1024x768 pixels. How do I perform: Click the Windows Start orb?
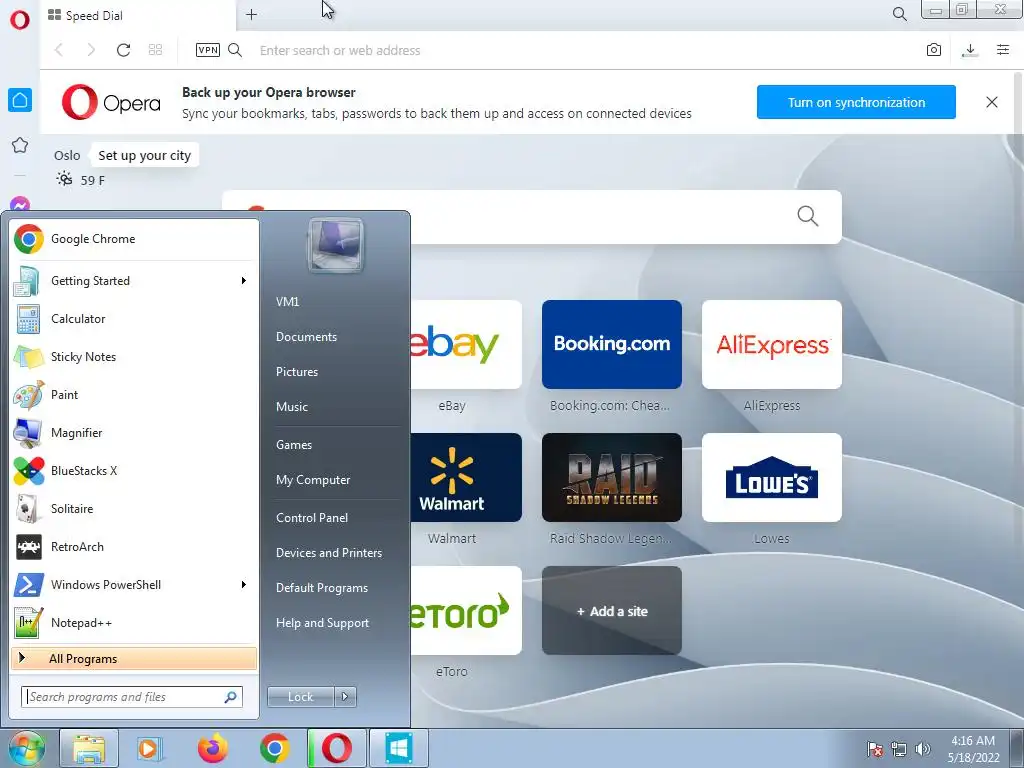[x=26, y=748]
